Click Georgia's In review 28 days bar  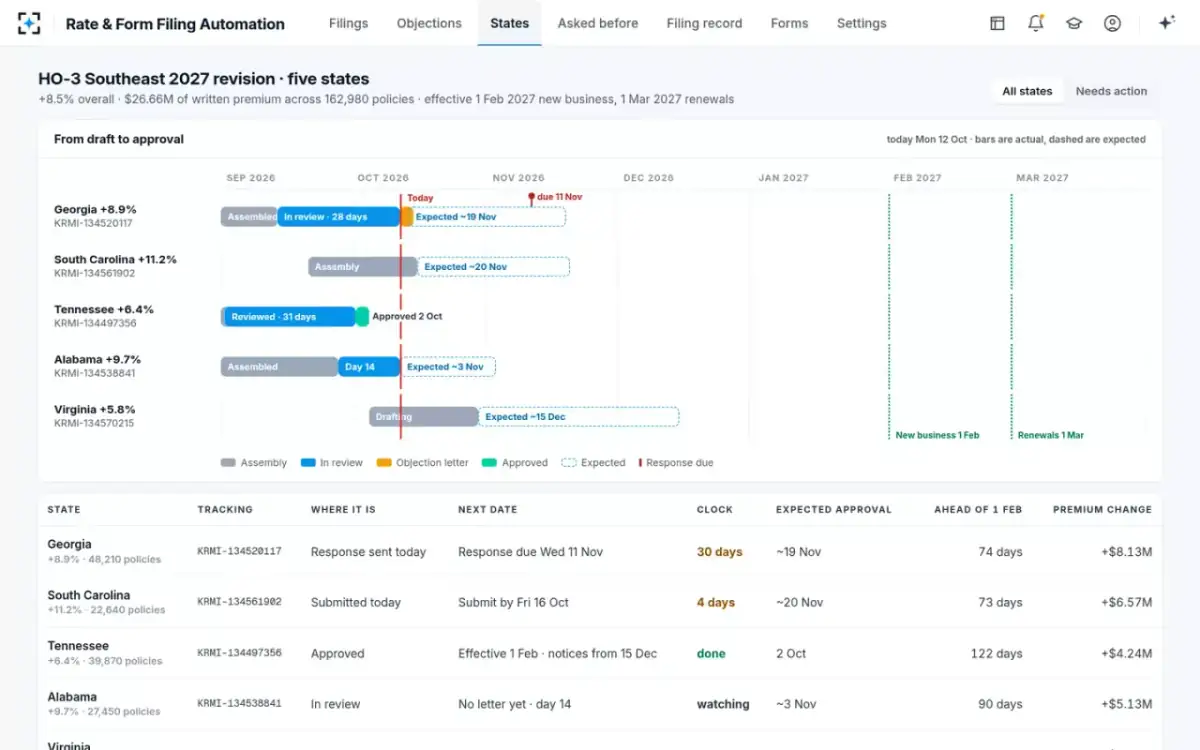pos(339,217)
